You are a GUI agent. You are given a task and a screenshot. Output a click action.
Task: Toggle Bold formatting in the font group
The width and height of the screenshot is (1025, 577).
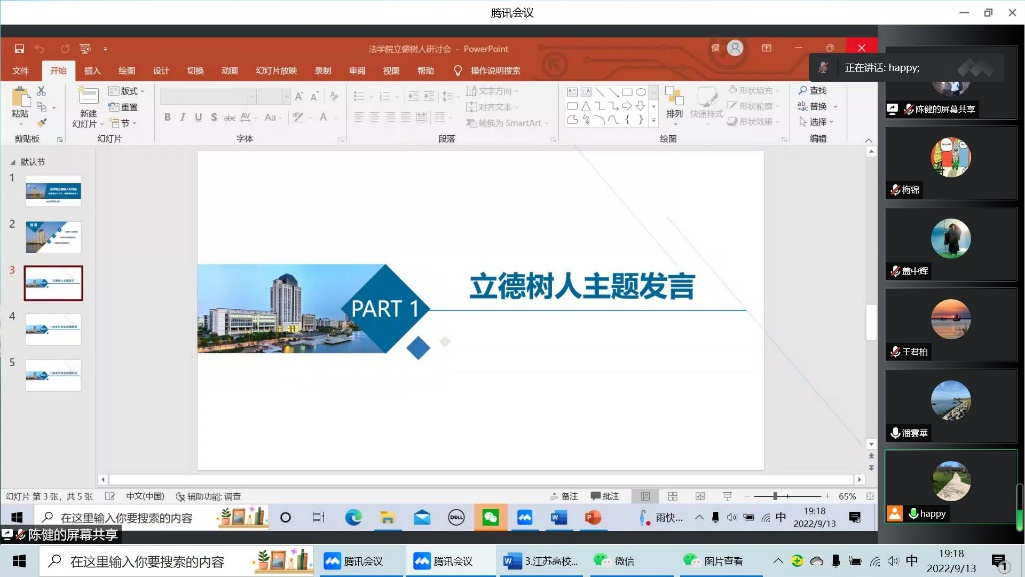click(167, 118)
